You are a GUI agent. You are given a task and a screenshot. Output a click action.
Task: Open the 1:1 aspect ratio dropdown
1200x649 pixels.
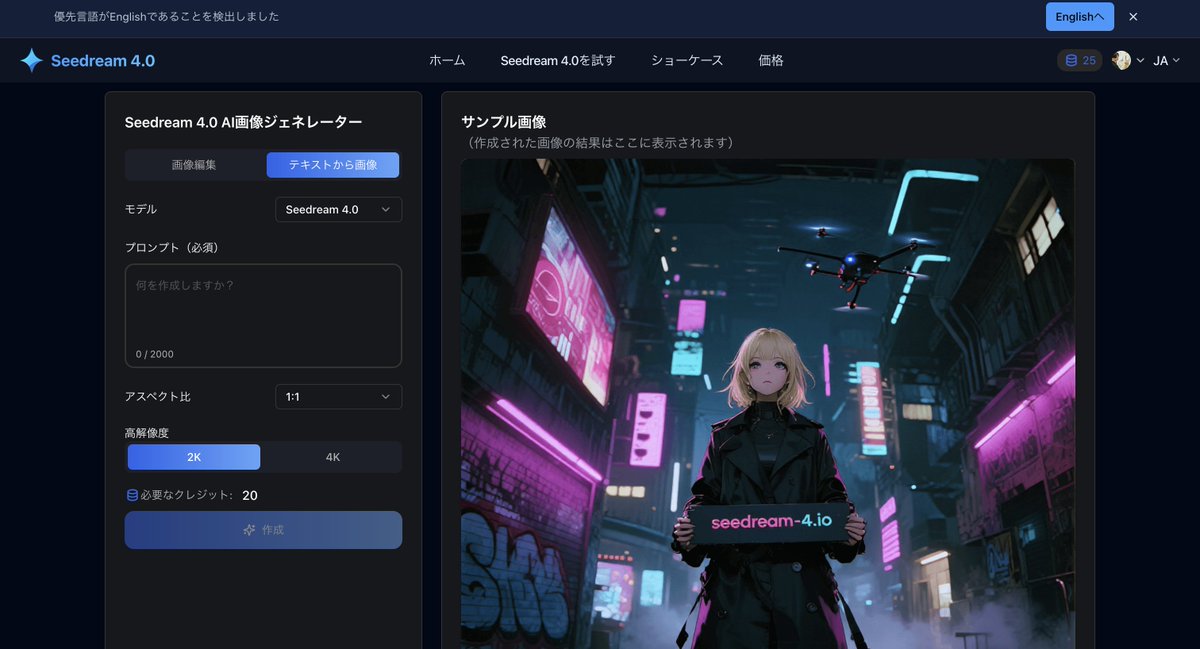pos(339,397)
